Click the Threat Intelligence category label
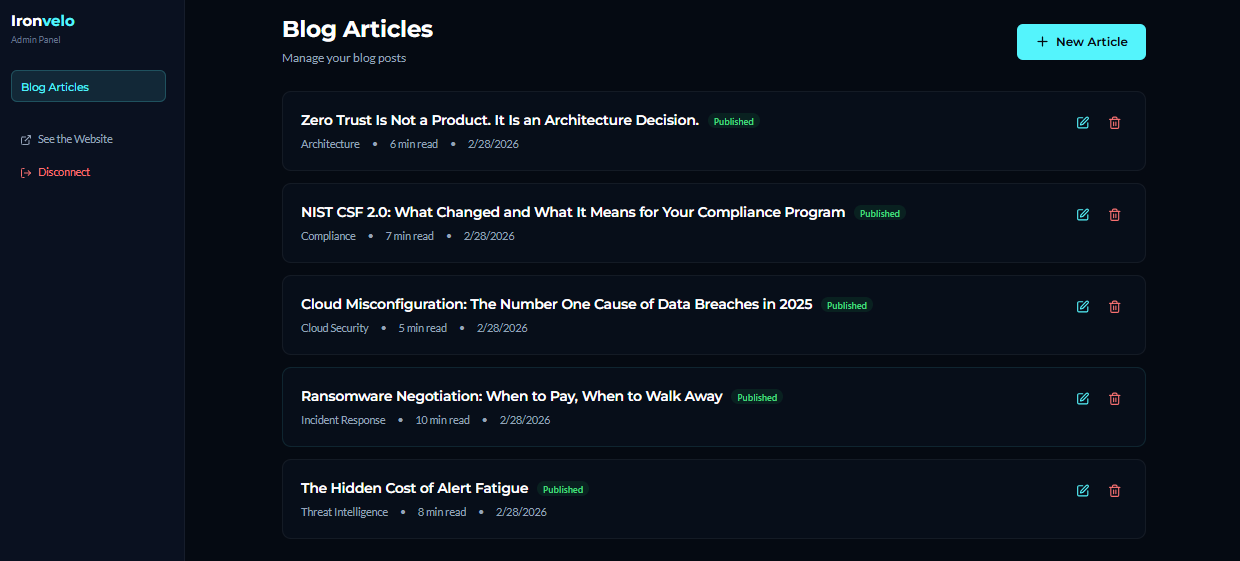 click(x=345, y=512)
